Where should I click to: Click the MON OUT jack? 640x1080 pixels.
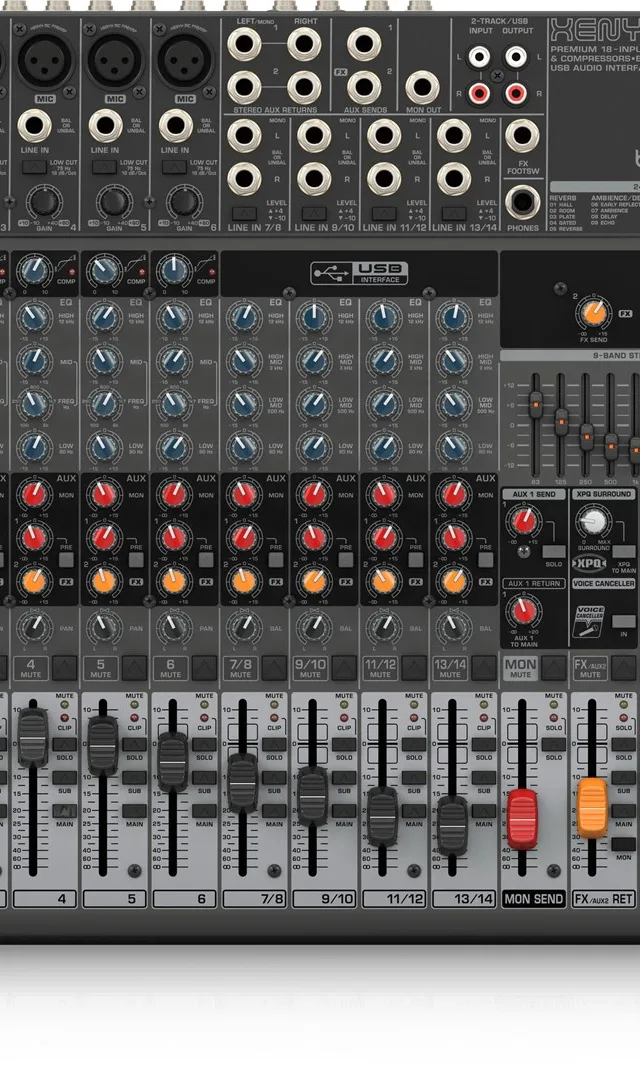[x=422, y=87]
